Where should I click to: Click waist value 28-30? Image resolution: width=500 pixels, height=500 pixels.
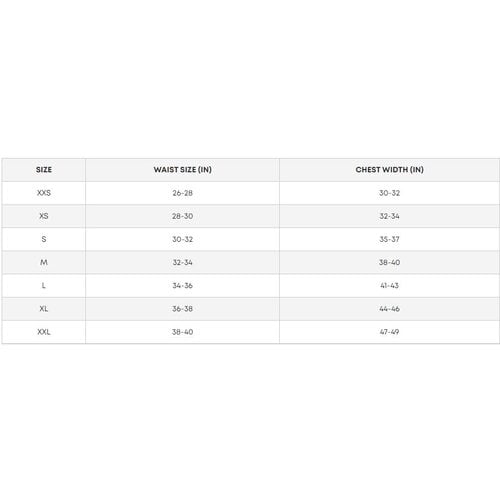coord(182,216)
